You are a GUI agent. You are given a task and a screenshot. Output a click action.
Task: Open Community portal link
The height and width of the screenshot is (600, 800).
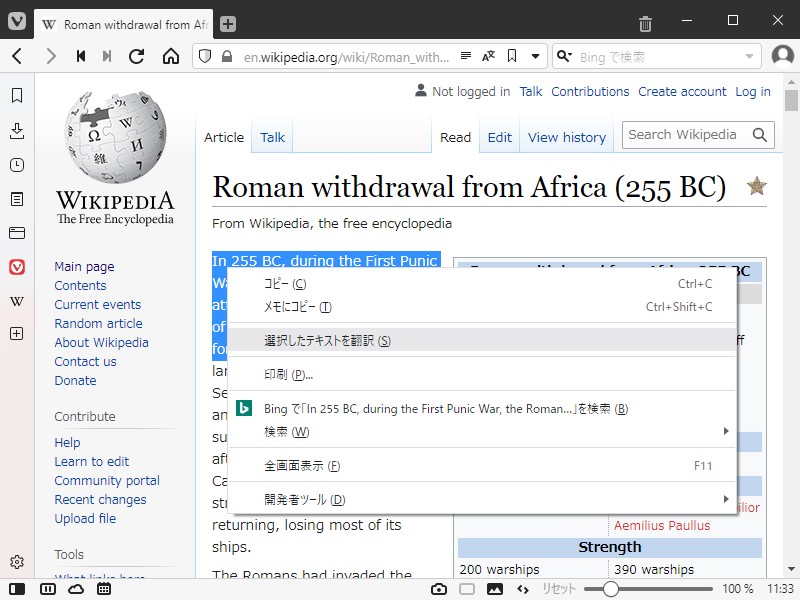point(107,481)
